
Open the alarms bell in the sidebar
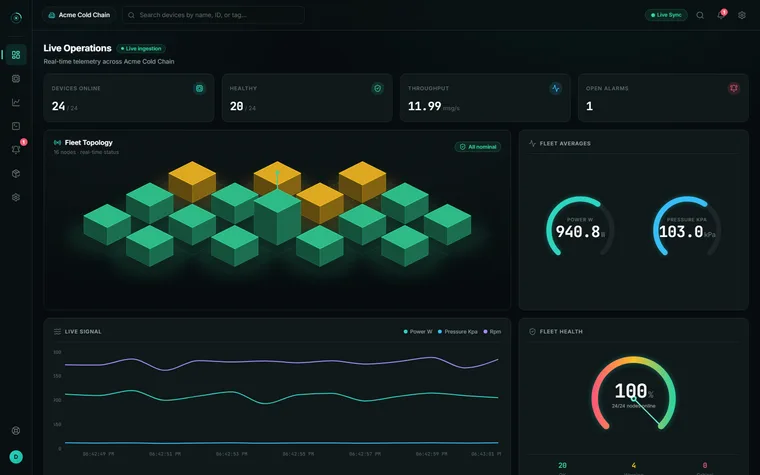coord(16,149)
